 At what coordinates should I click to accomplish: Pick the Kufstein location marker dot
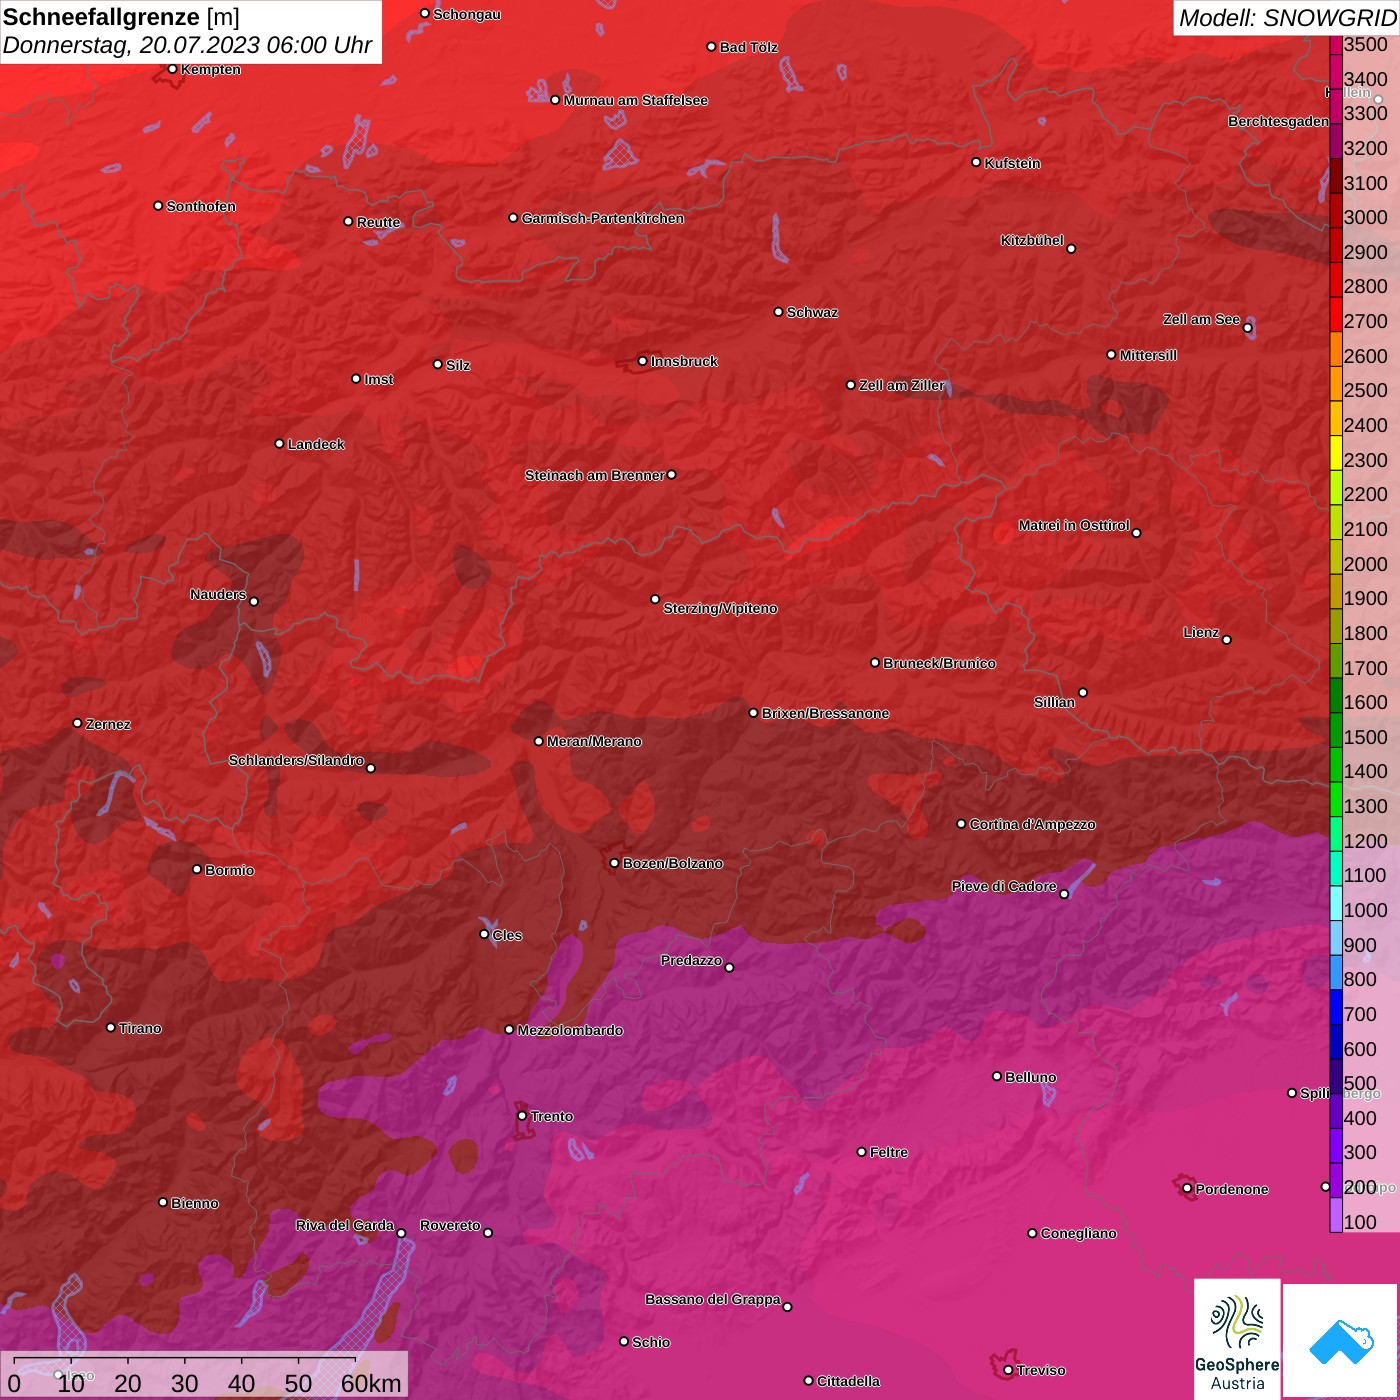click(x=976, y=162)
